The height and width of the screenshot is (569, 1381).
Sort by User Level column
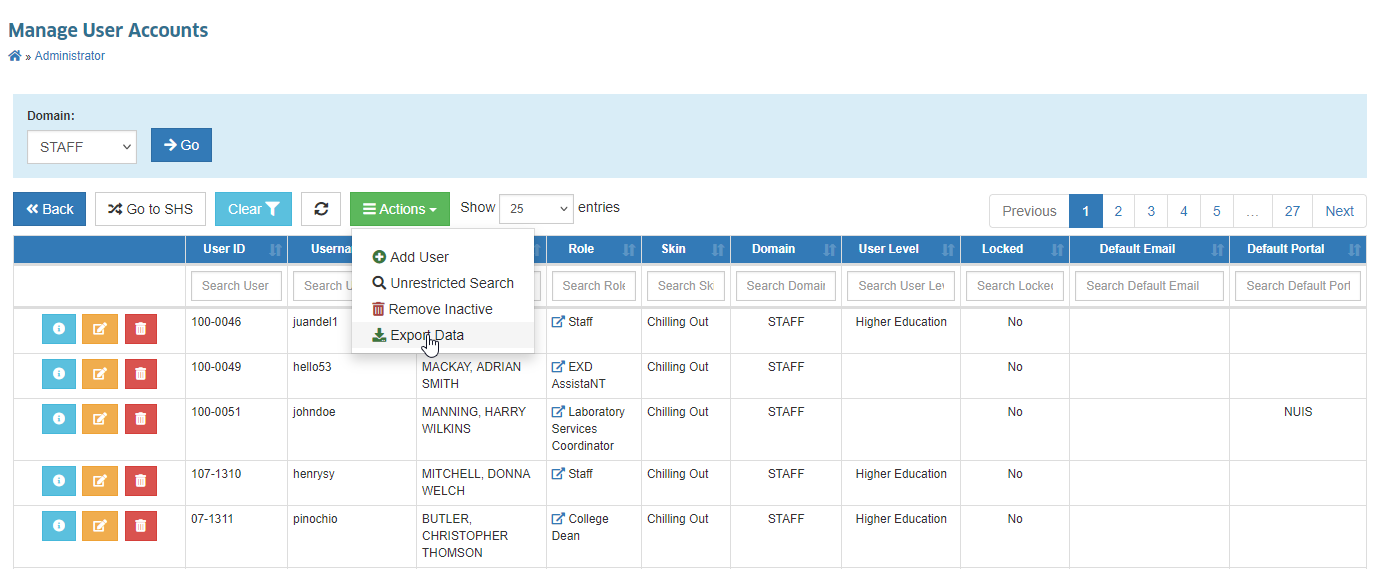point(901,249)
